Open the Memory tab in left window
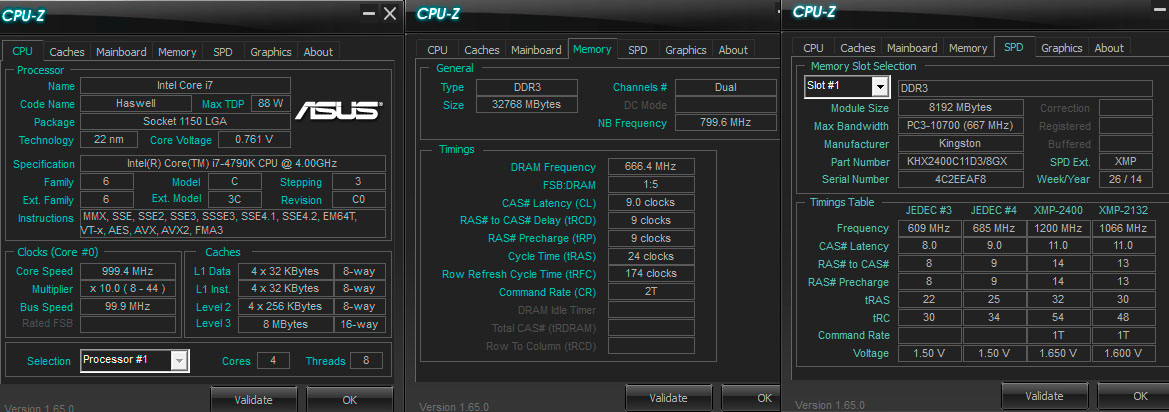 coord(177,51)
